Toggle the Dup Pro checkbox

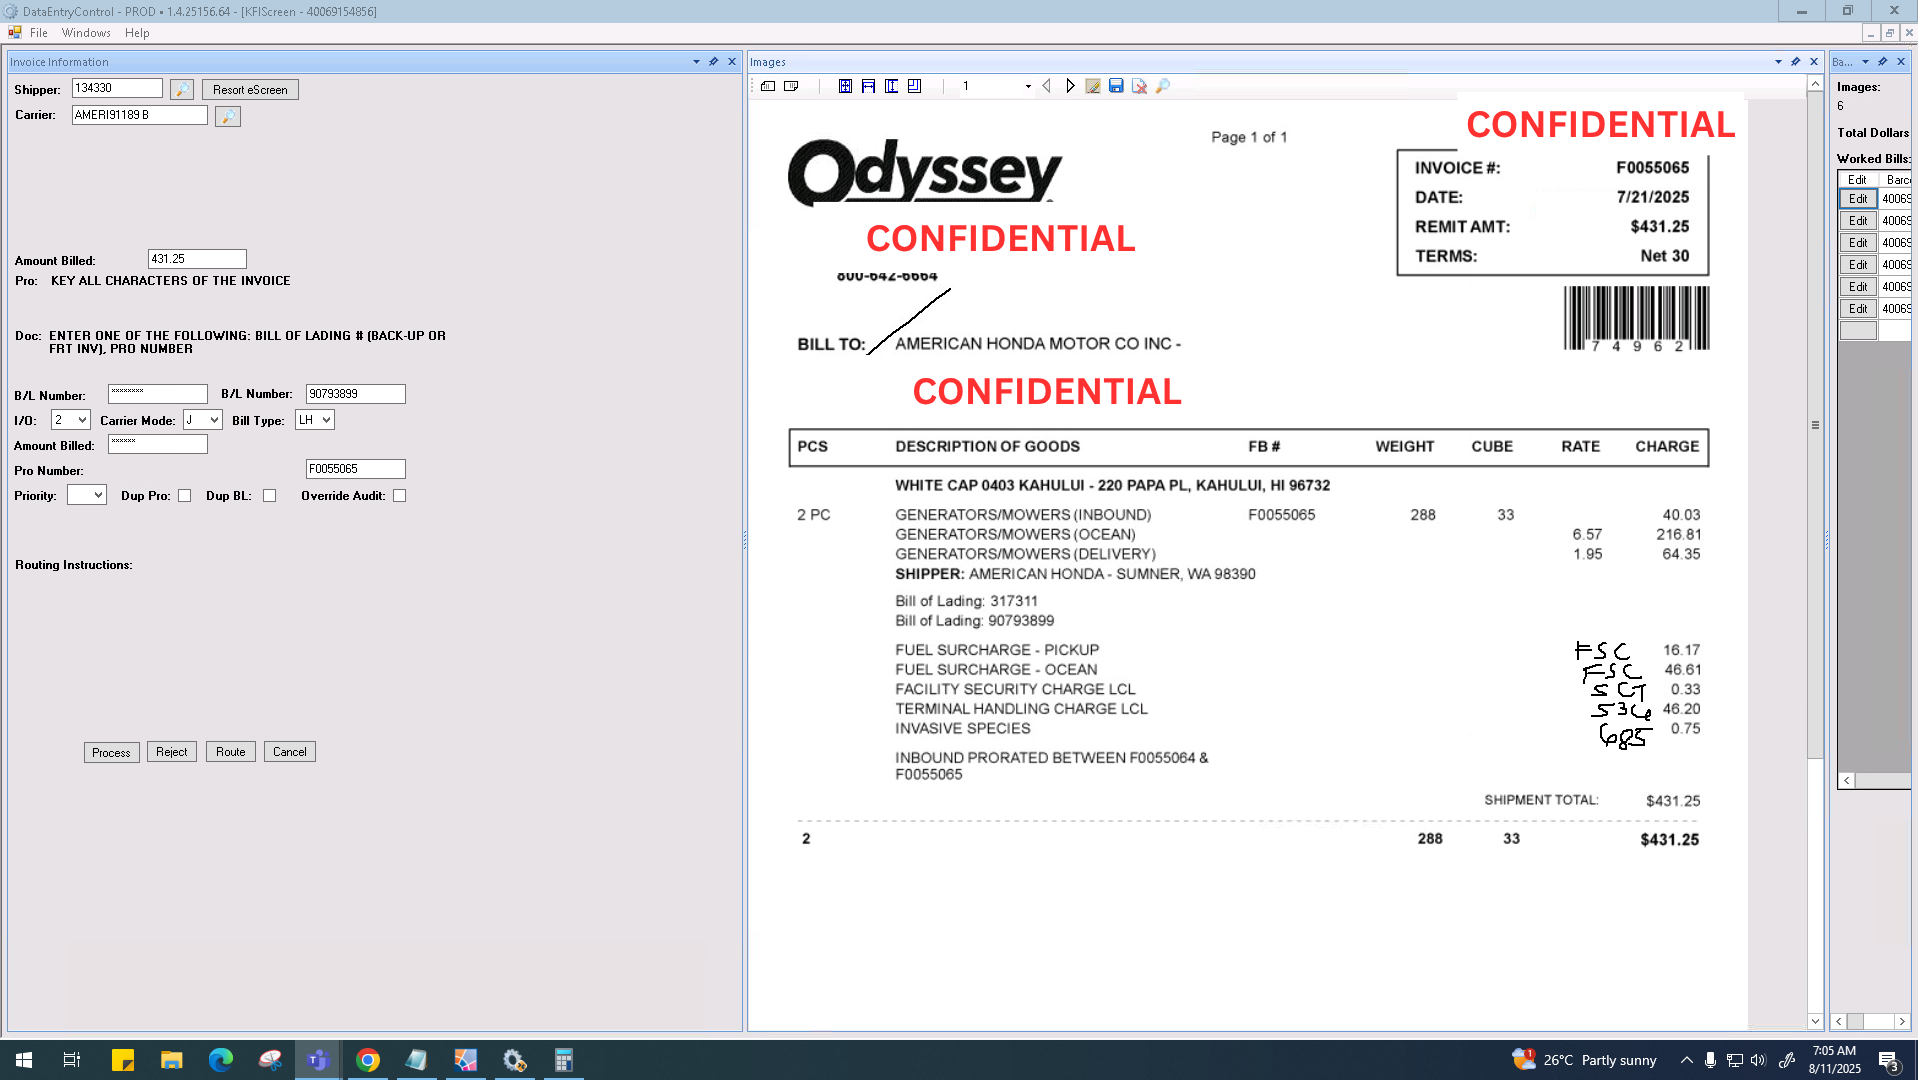pyautogui.click(x=185, y=496)
